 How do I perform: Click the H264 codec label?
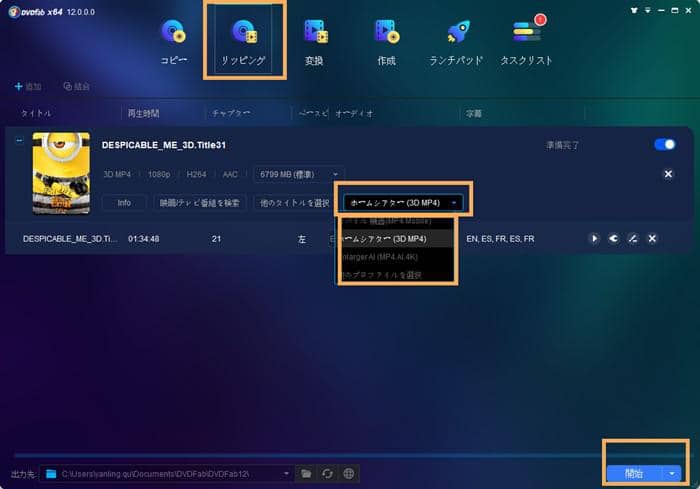pyautogui.click(x=196, y=174)
